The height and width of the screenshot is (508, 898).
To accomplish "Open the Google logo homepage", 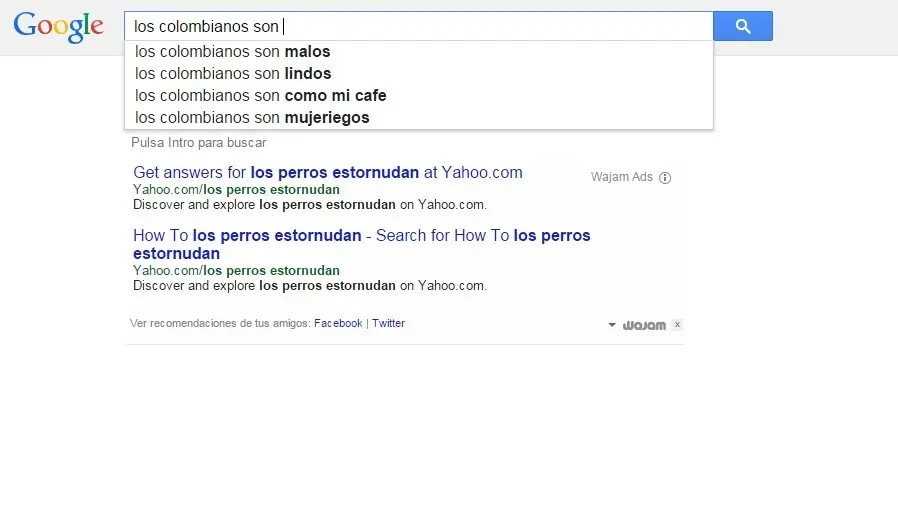I will (59, 27).
